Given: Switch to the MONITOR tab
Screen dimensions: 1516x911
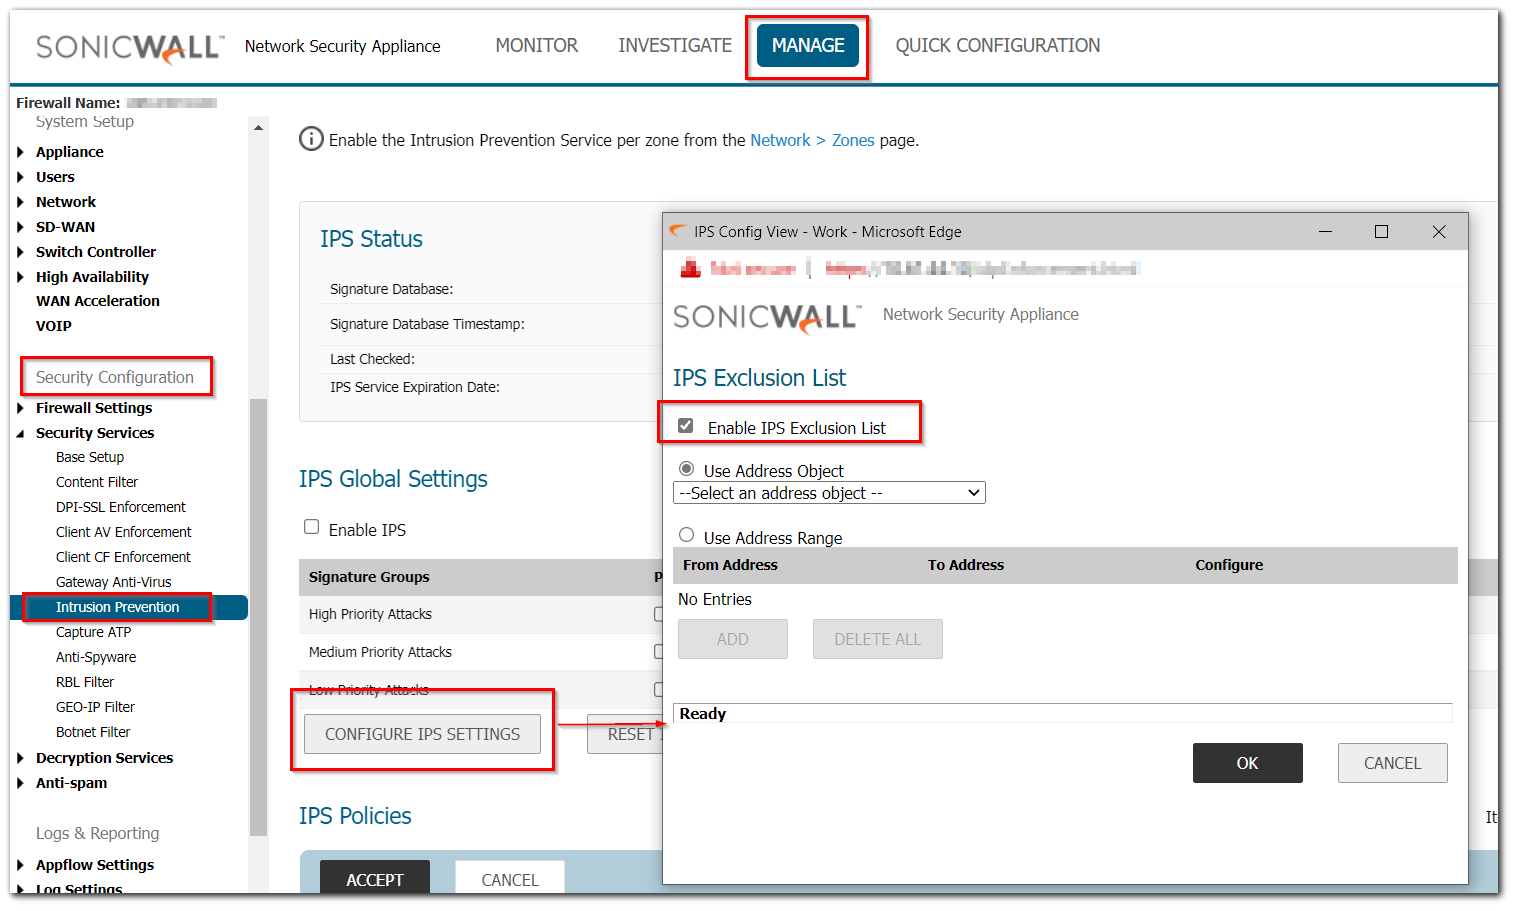Looking at the screenshot, I should point(536,46).
